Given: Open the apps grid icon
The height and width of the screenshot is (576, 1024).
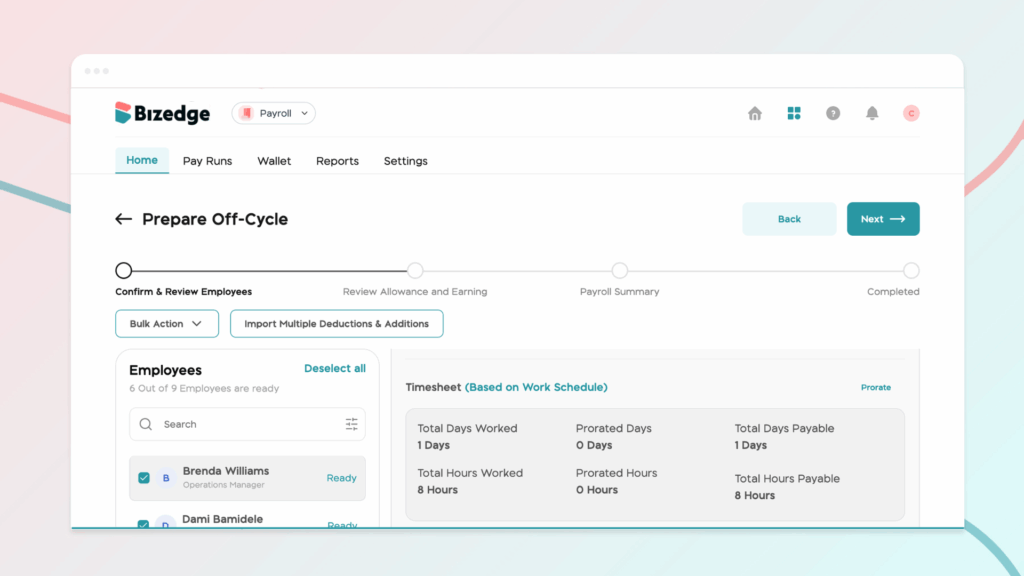Looking at the screenshot, I should coord(794,114).
